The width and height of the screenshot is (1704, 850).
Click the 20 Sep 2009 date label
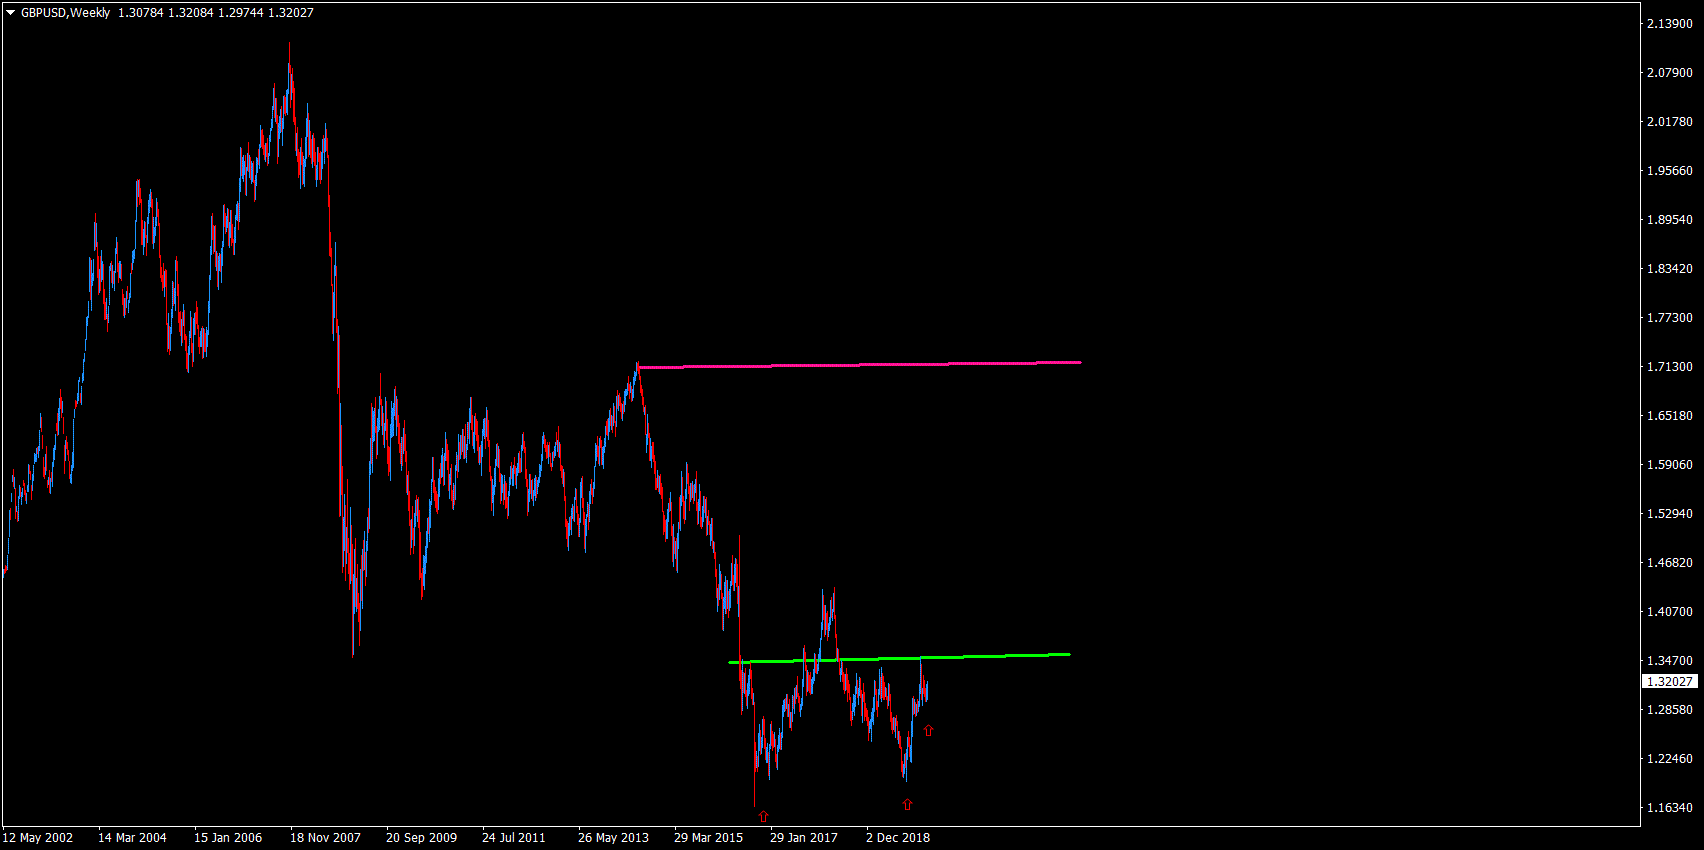(421, 838)
